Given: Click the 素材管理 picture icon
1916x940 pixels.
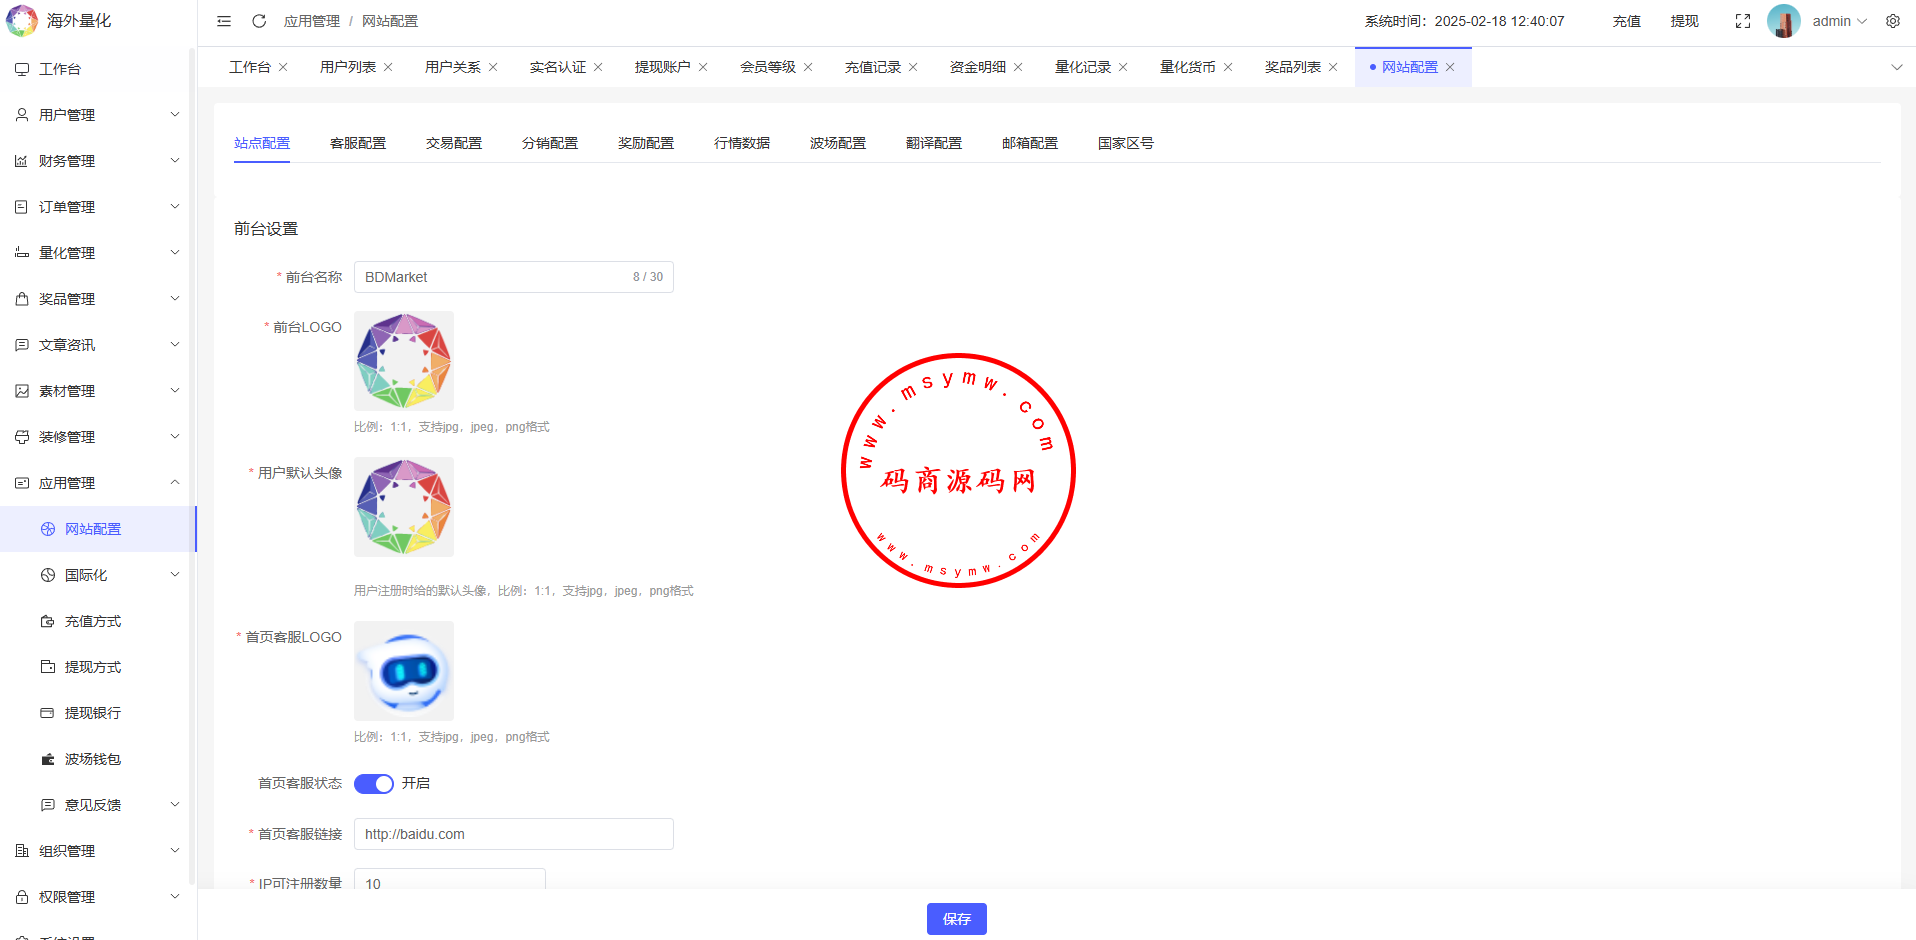Looking at the screenshot, I should 22,391.
